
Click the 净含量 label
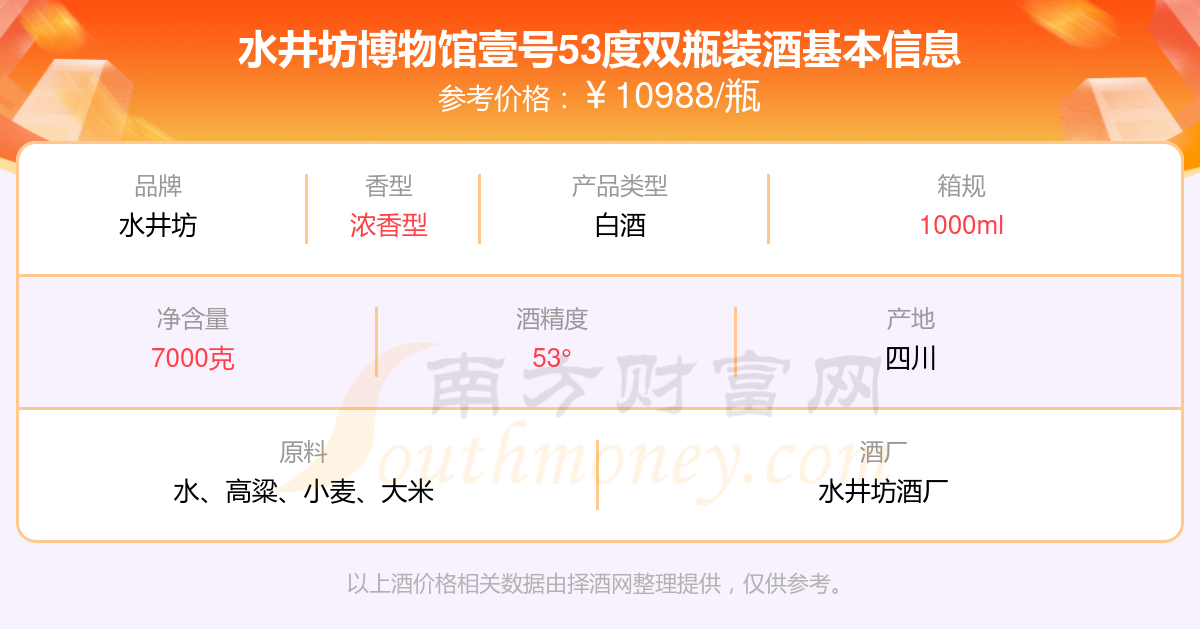(x=193, y=319)
